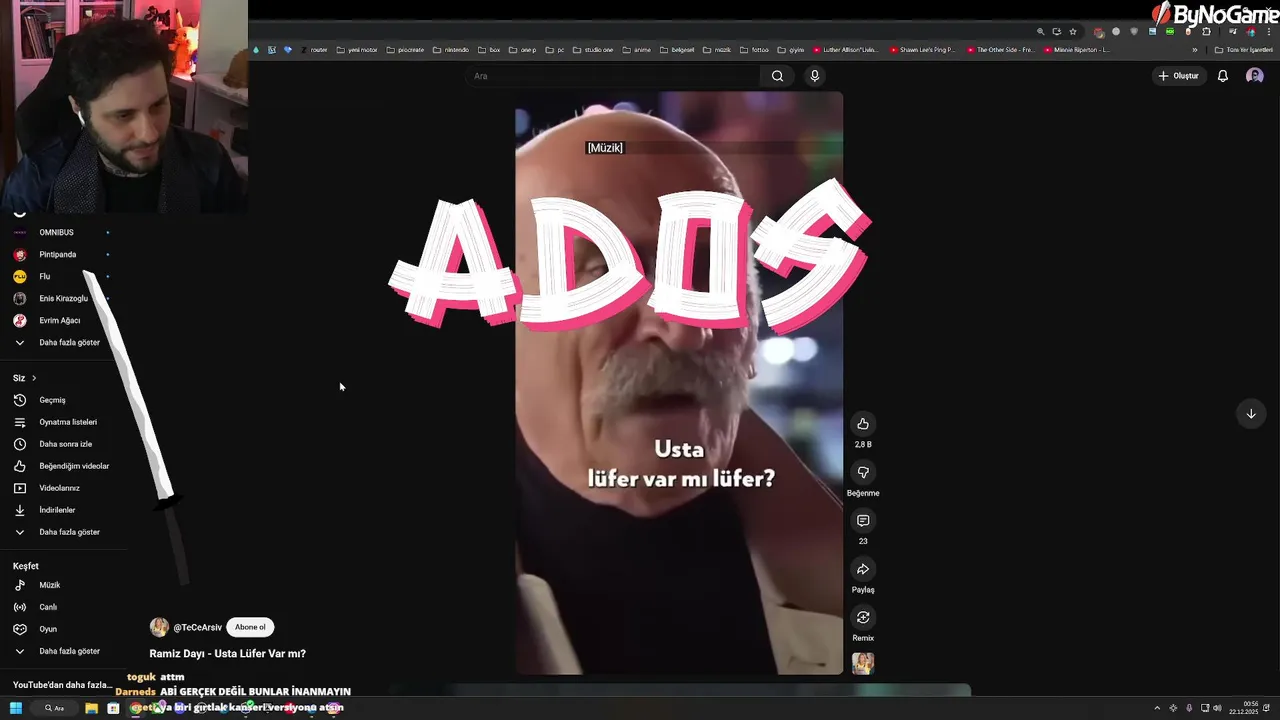Open the 'müzik' bookmark folder
Image resolution: width=1280 pixels, height=720 pixels.
[717, 49]
